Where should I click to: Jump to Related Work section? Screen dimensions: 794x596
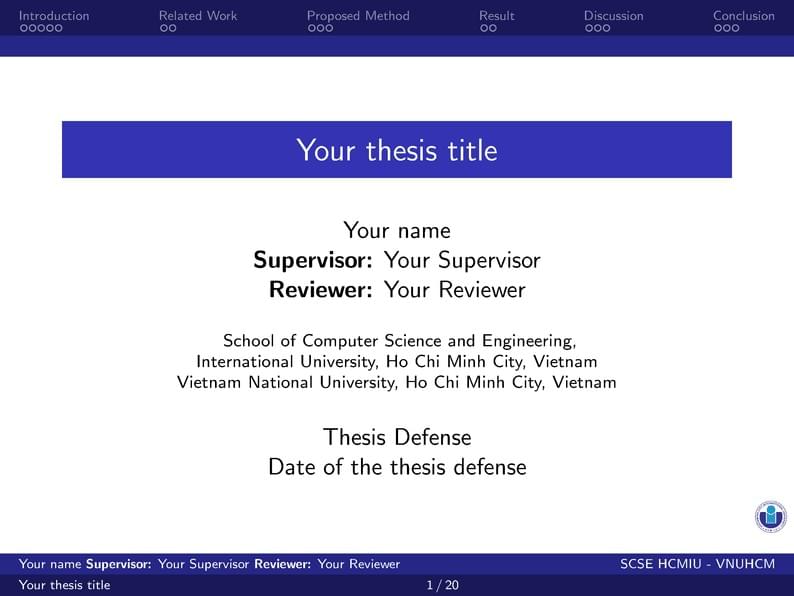[x=198, y=15]
